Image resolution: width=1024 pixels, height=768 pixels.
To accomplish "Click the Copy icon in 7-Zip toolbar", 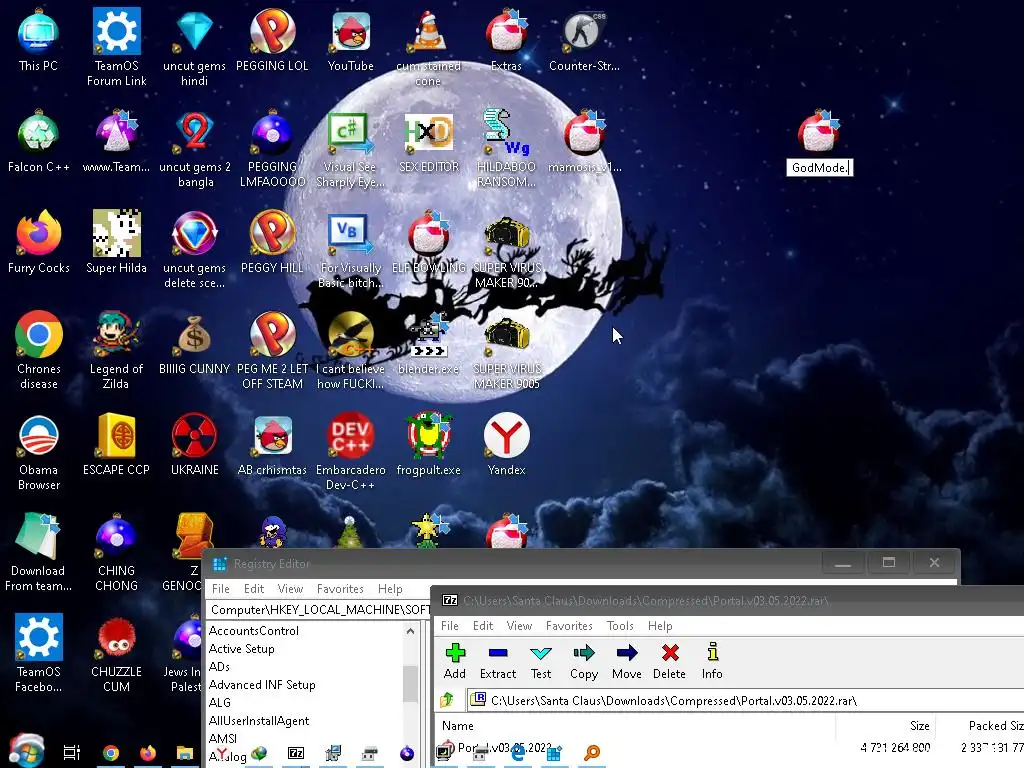I will click(584, 653).
